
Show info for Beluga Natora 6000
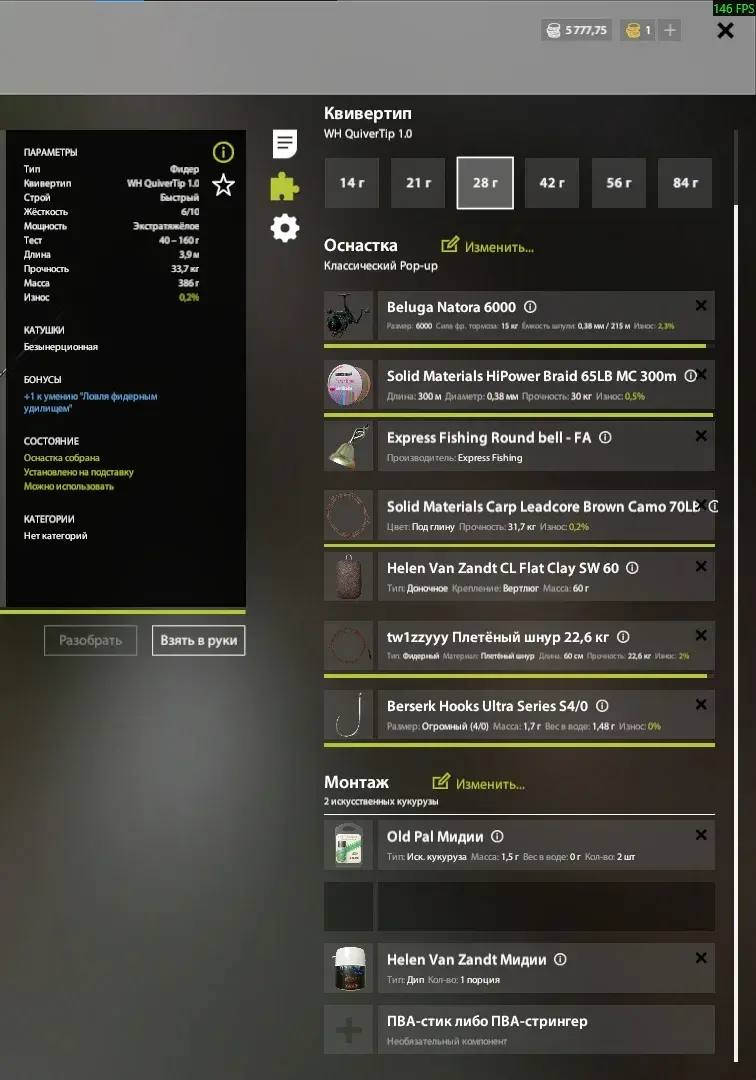(x=530, y=307)
